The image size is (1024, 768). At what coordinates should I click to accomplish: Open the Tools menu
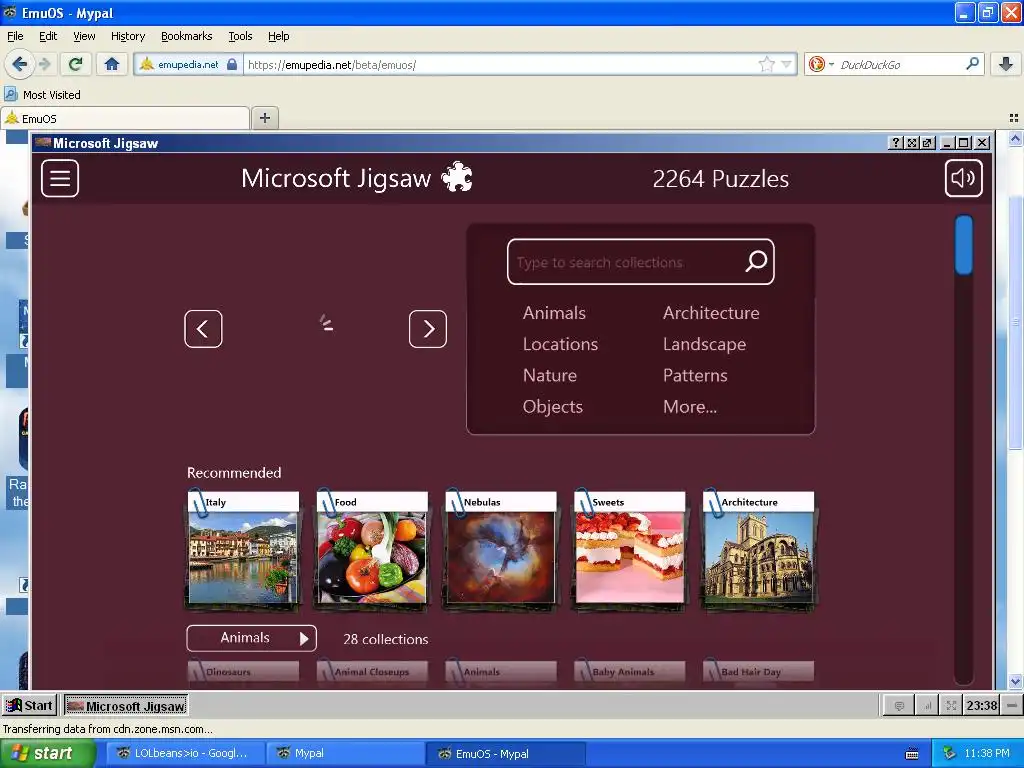click(240, 36)
